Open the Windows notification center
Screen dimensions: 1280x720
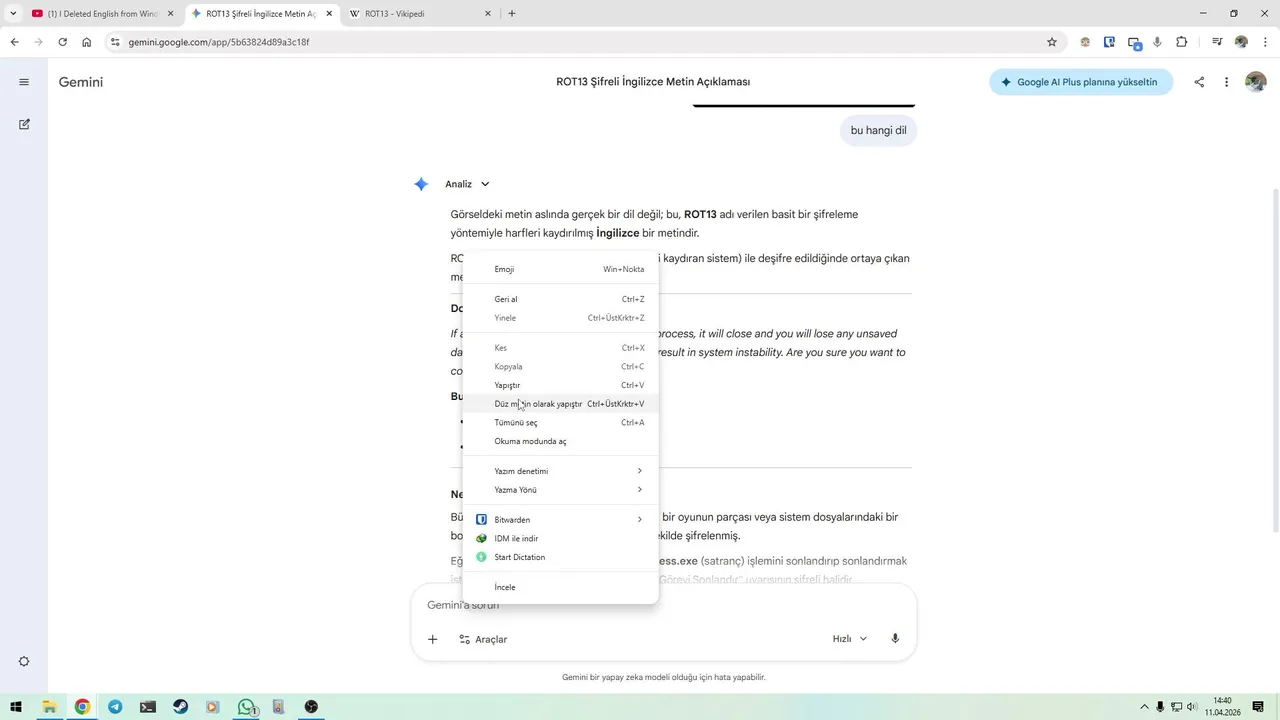pyautogui.click(x=1258, y=707)
